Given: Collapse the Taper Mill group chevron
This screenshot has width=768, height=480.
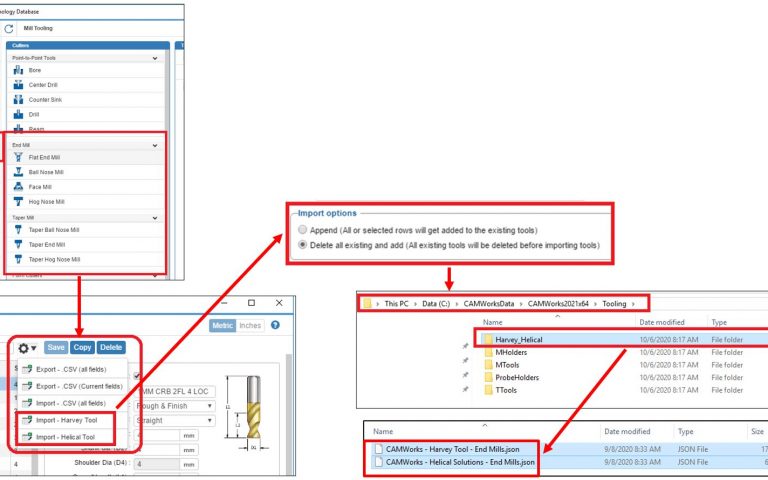Looking at the screenshot, I should (x=154, y=217).
